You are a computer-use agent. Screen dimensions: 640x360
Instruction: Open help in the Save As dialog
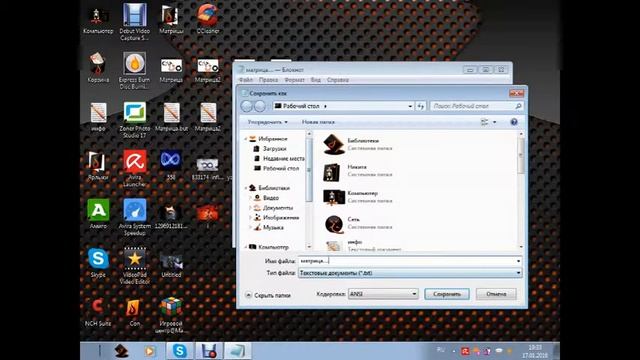(x=514, y=122)
